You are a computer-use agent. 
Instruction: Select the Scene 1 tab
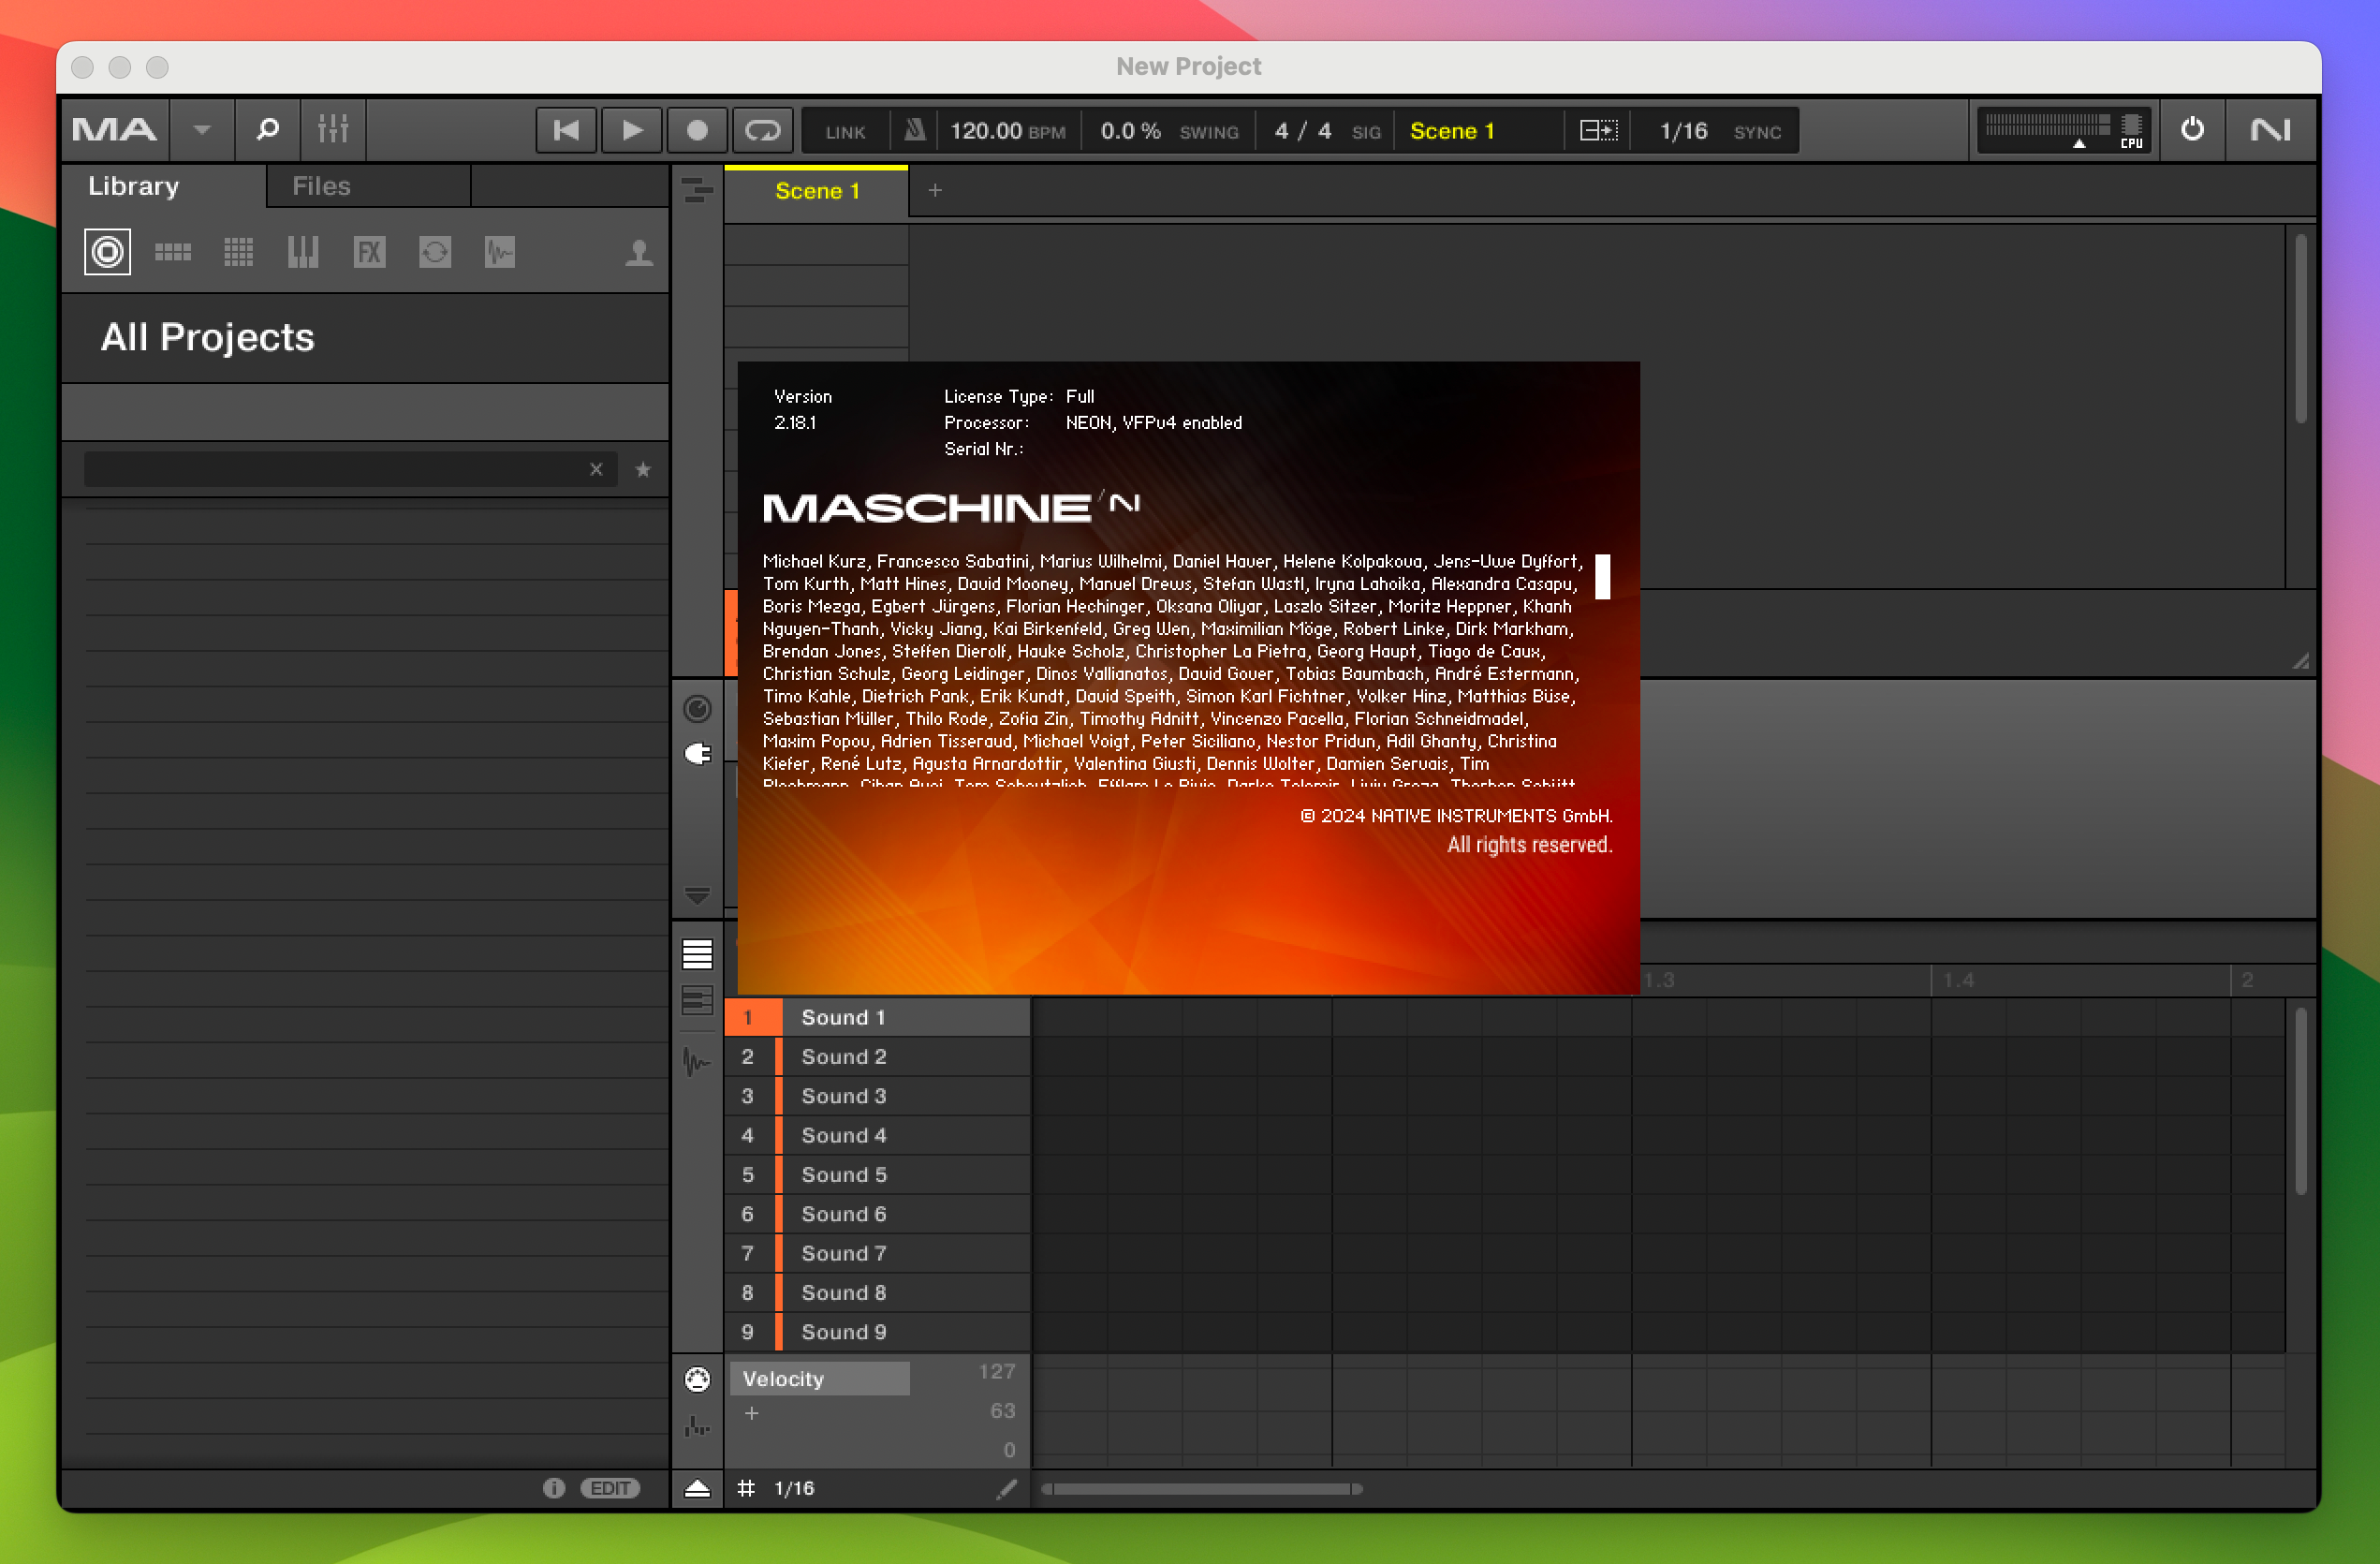point(817,191)
